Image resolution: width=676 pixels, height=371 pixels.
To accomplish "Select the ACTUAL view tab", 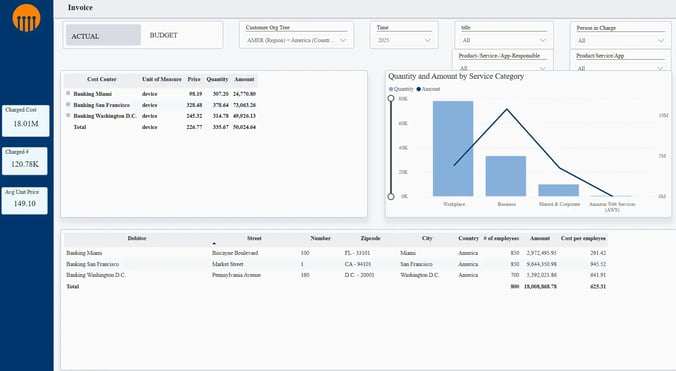I will click(x=103, y=35).
